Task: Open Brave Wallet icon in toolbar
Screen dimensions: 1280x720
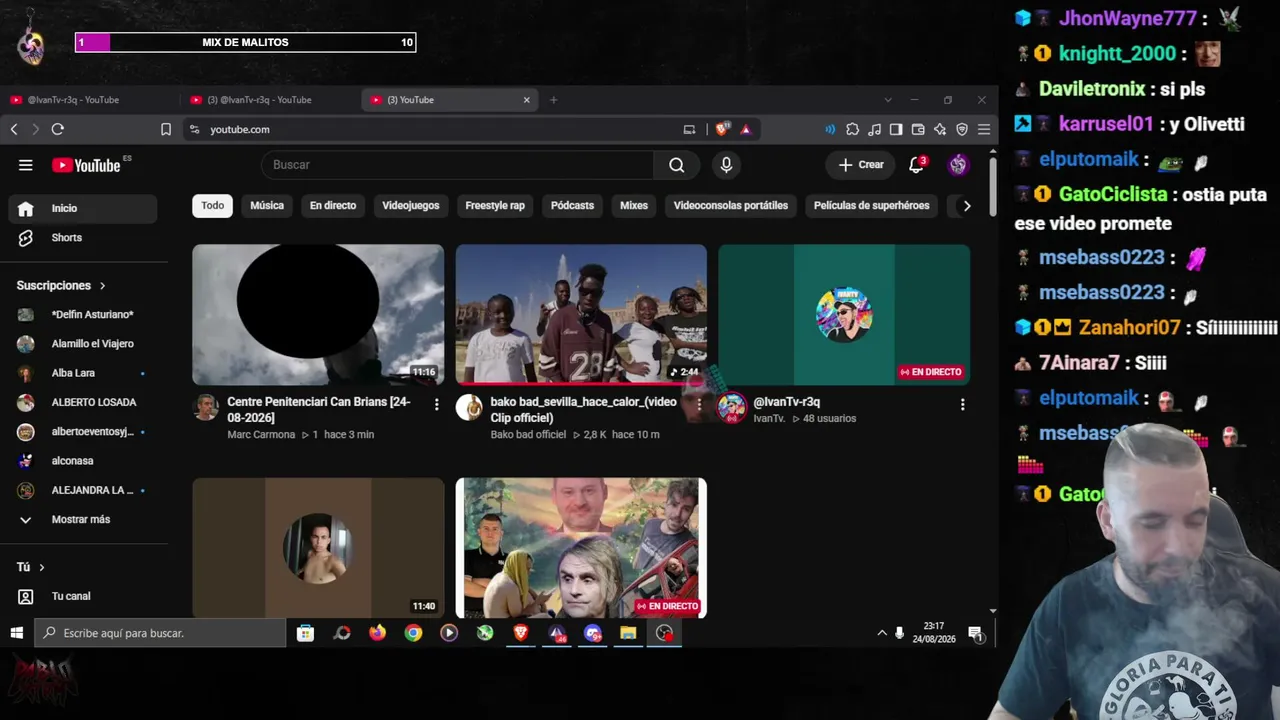Action: (918, 129)
